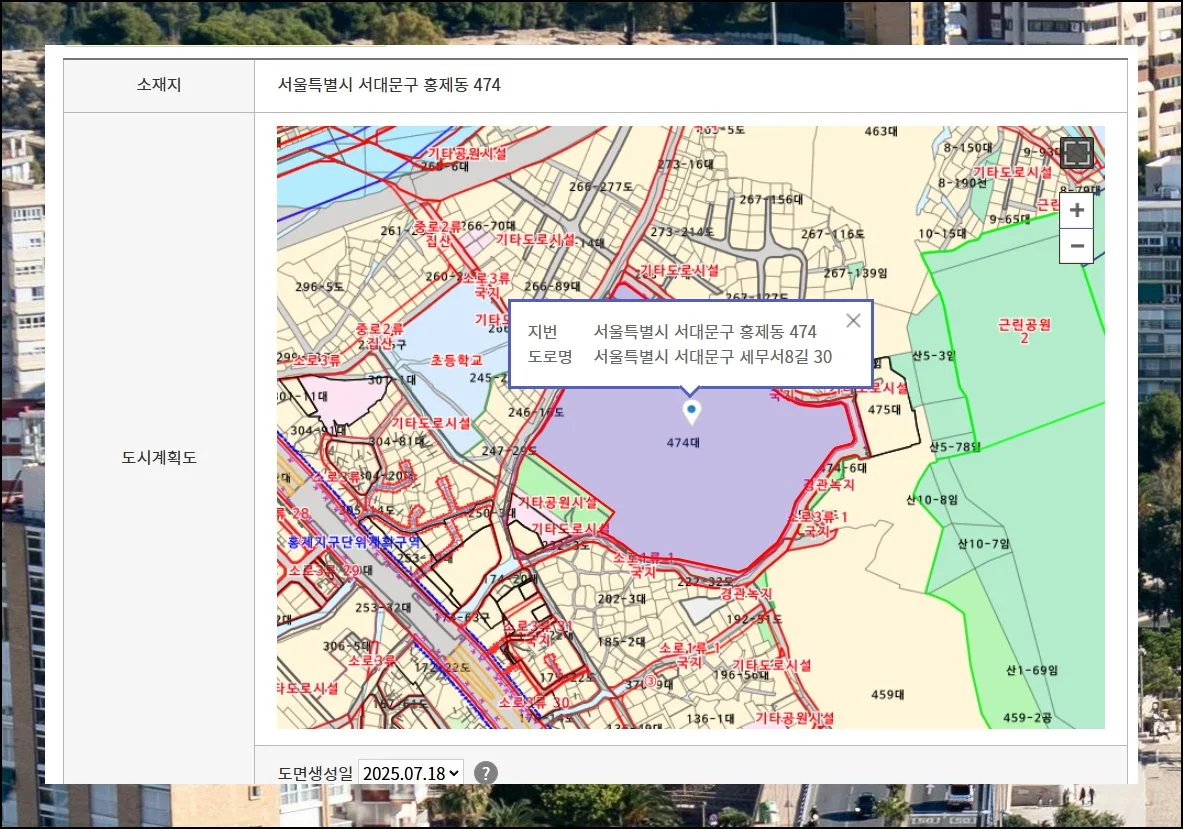The image size is (1183, 829).
Task: Click the 근린공원 2 park label
Action: (1025, 332)
